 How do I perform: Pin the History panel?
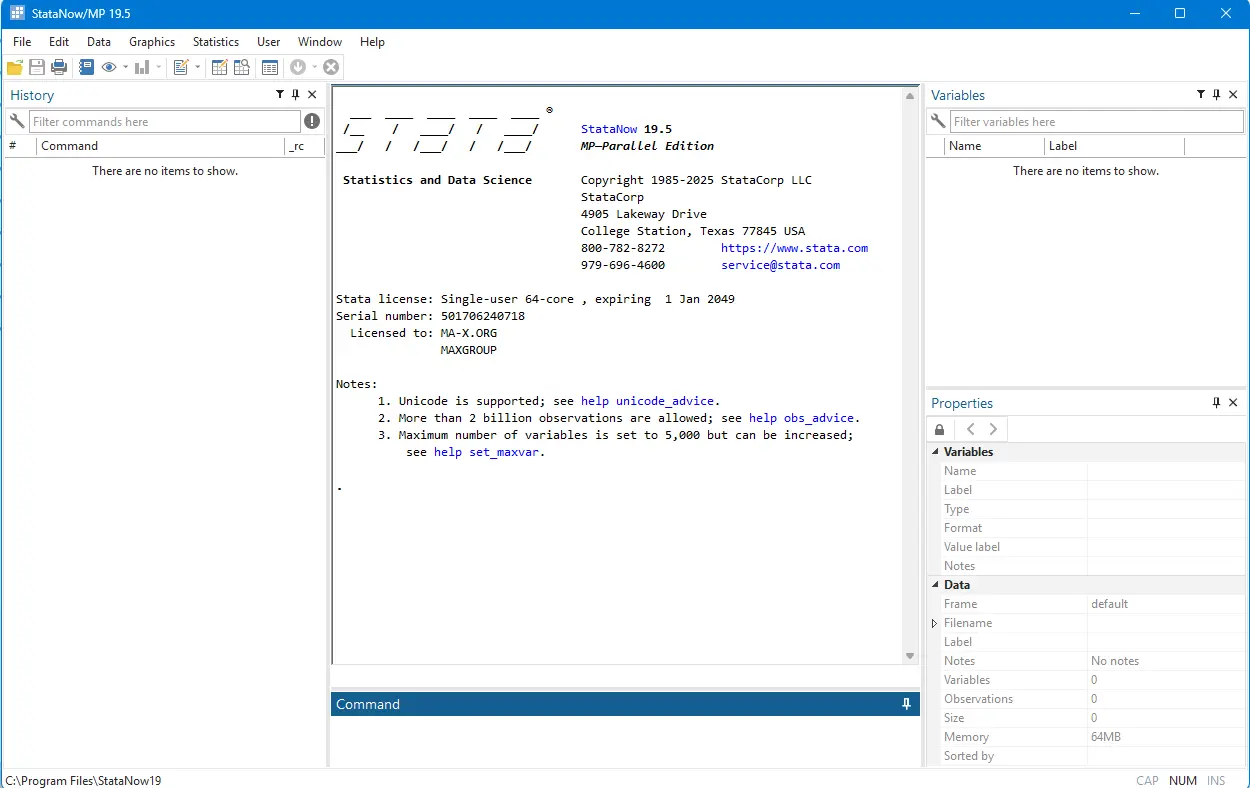click(x=295, y=94)
